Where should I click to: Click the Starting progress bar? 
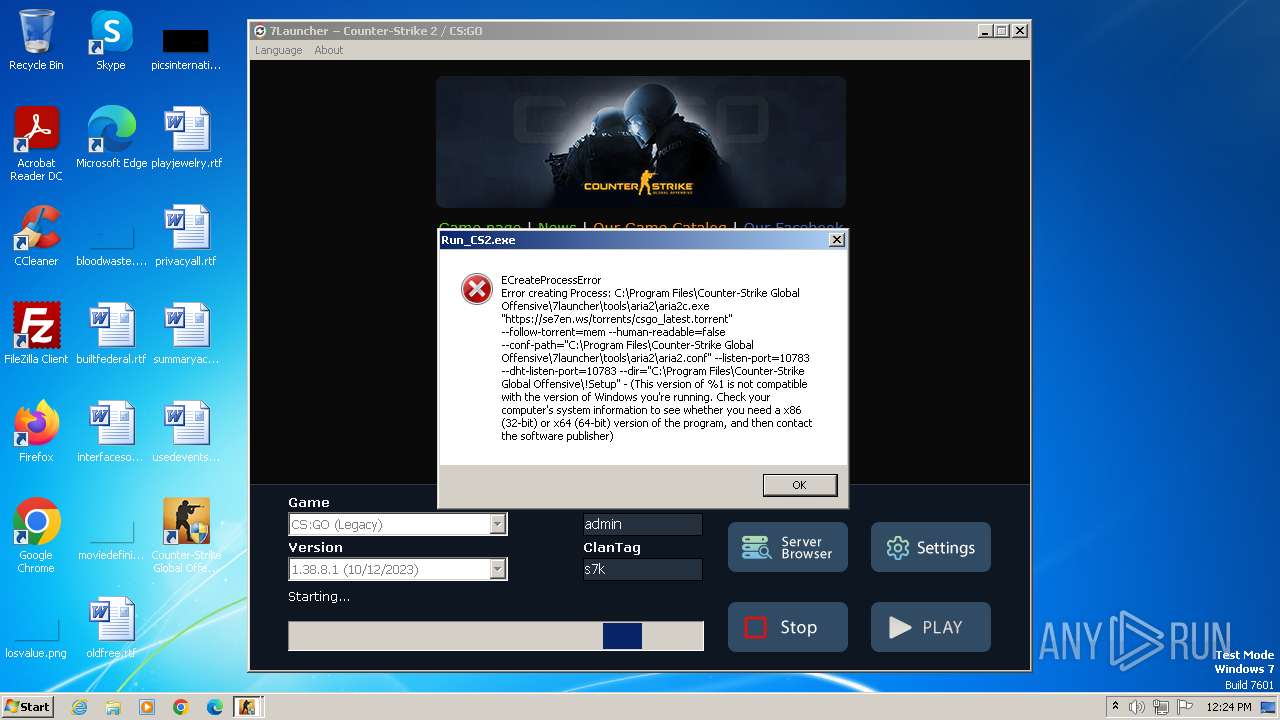click(x=496, y=636)
